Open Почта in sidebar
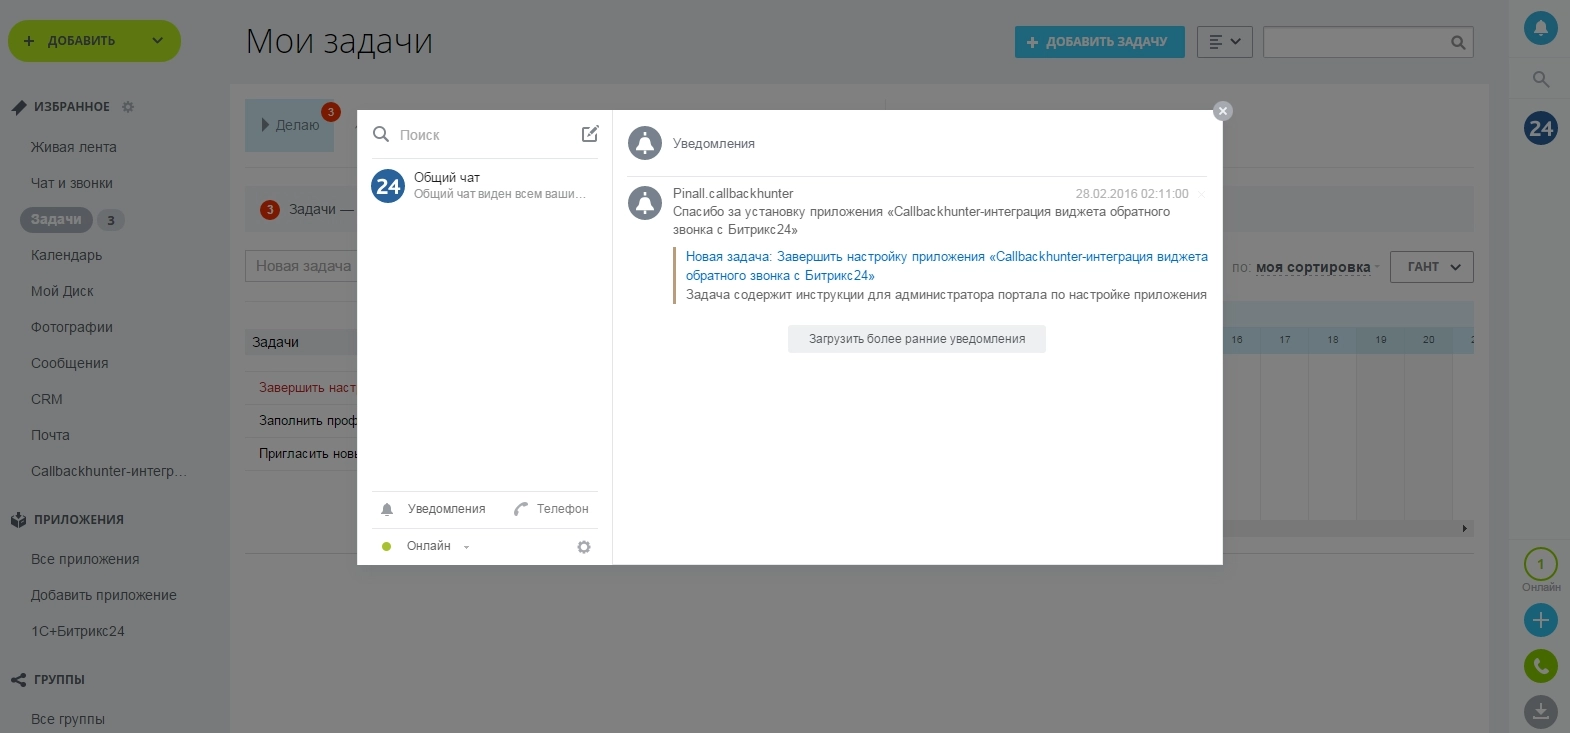 [50, 435]
